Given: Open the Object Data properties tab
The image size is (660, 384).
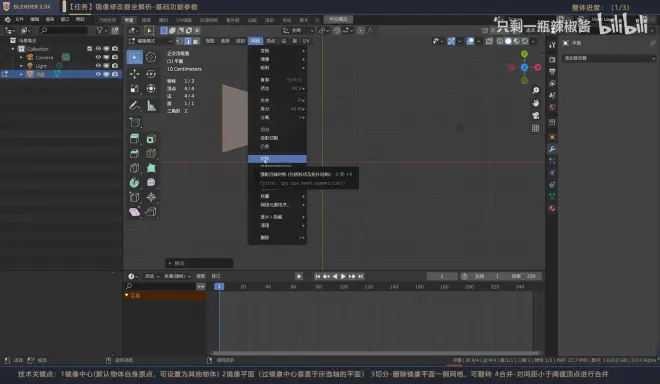Looking at the screenshot, I should [x=552, y=196].
